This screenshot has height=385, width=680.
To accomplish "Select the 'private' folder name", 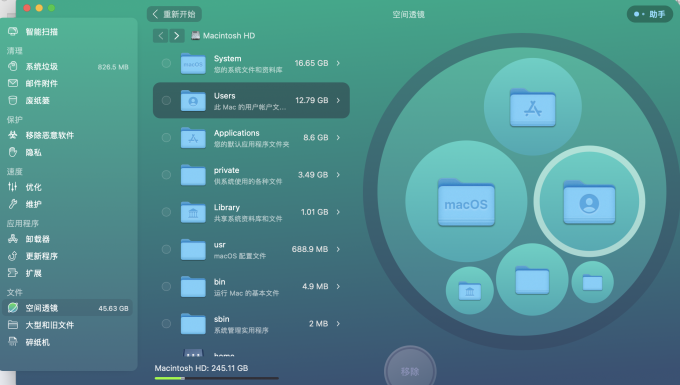I will point(226,170).
